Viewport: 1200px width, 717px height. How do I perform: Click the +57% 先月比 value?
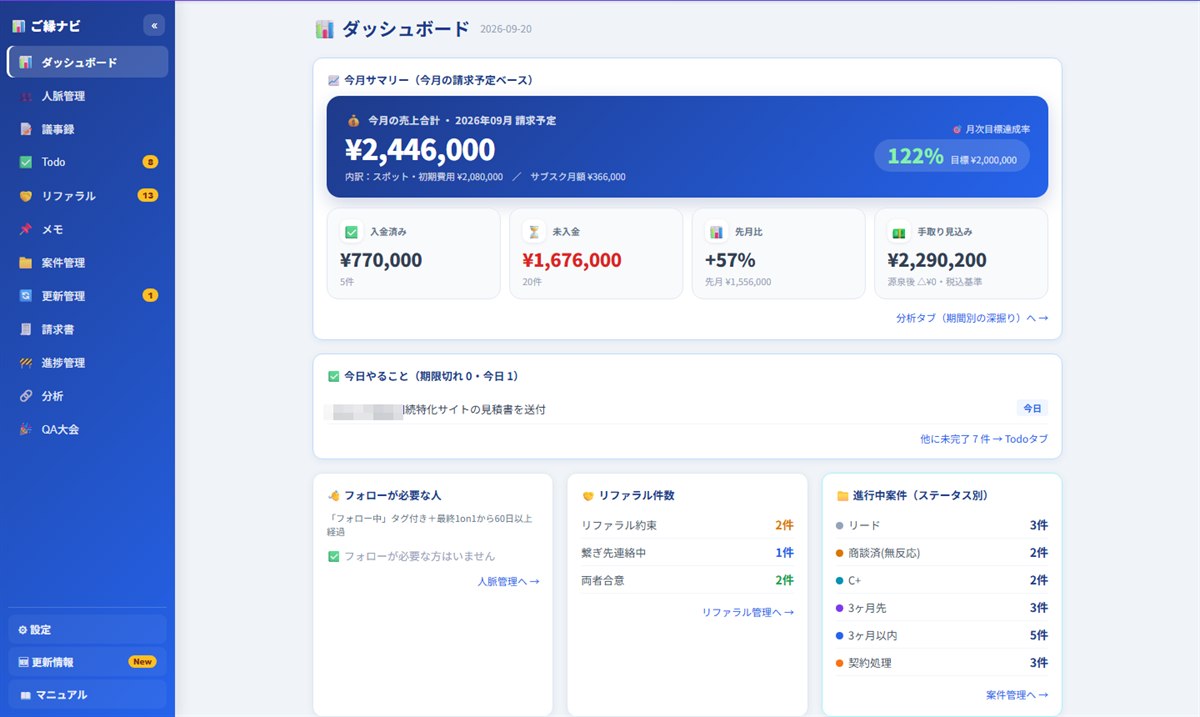click(x=730, y=261)
